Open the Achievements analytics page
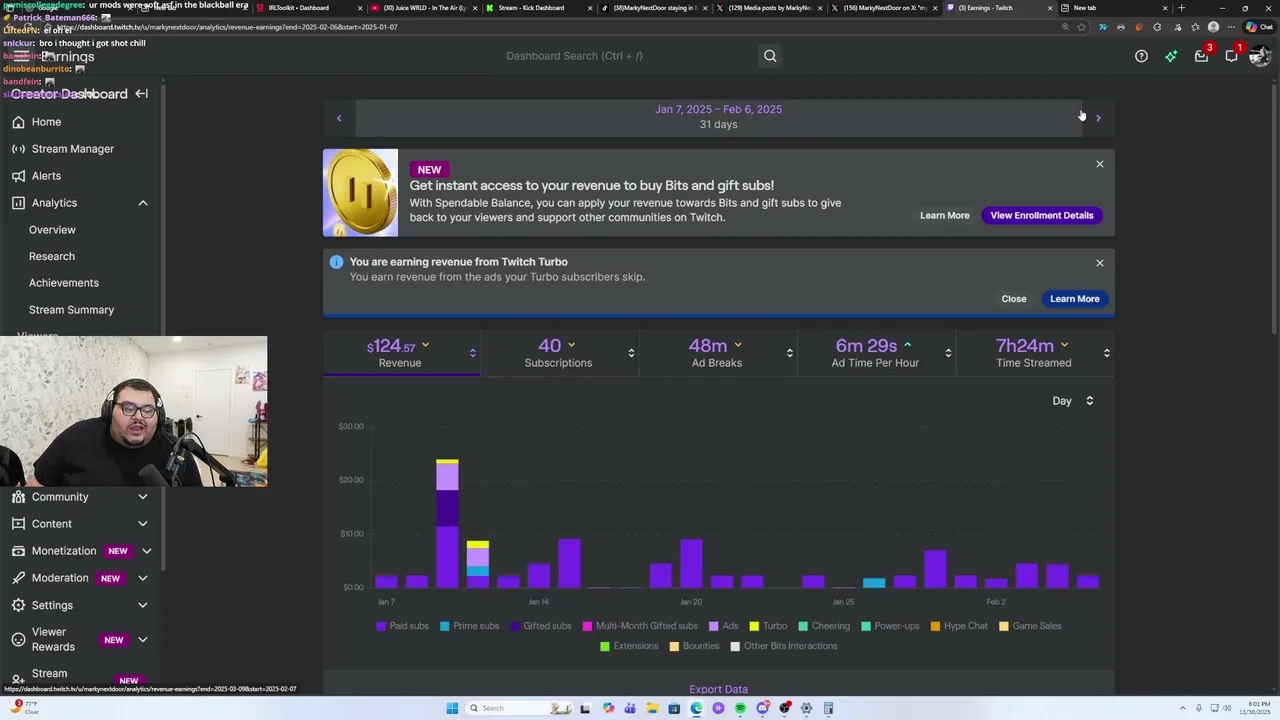This screenshot has width=1280, height=720. click(x=64, y=284)
